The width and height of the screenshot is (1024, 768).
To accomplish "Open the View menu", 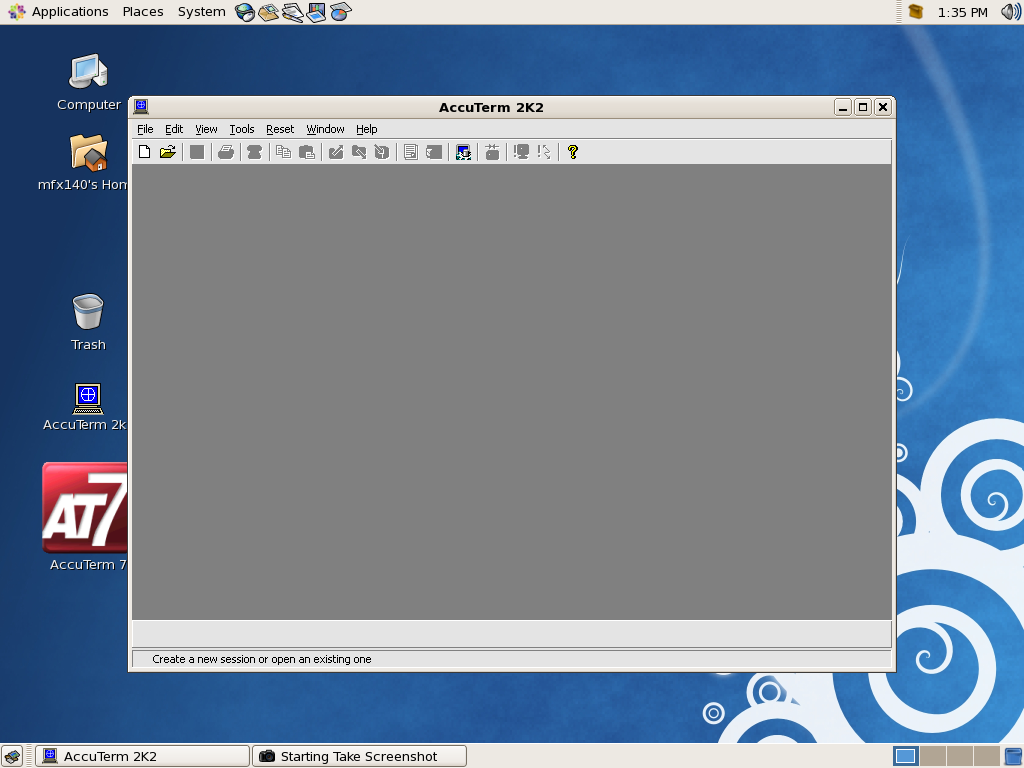I will tap(206, 129).
